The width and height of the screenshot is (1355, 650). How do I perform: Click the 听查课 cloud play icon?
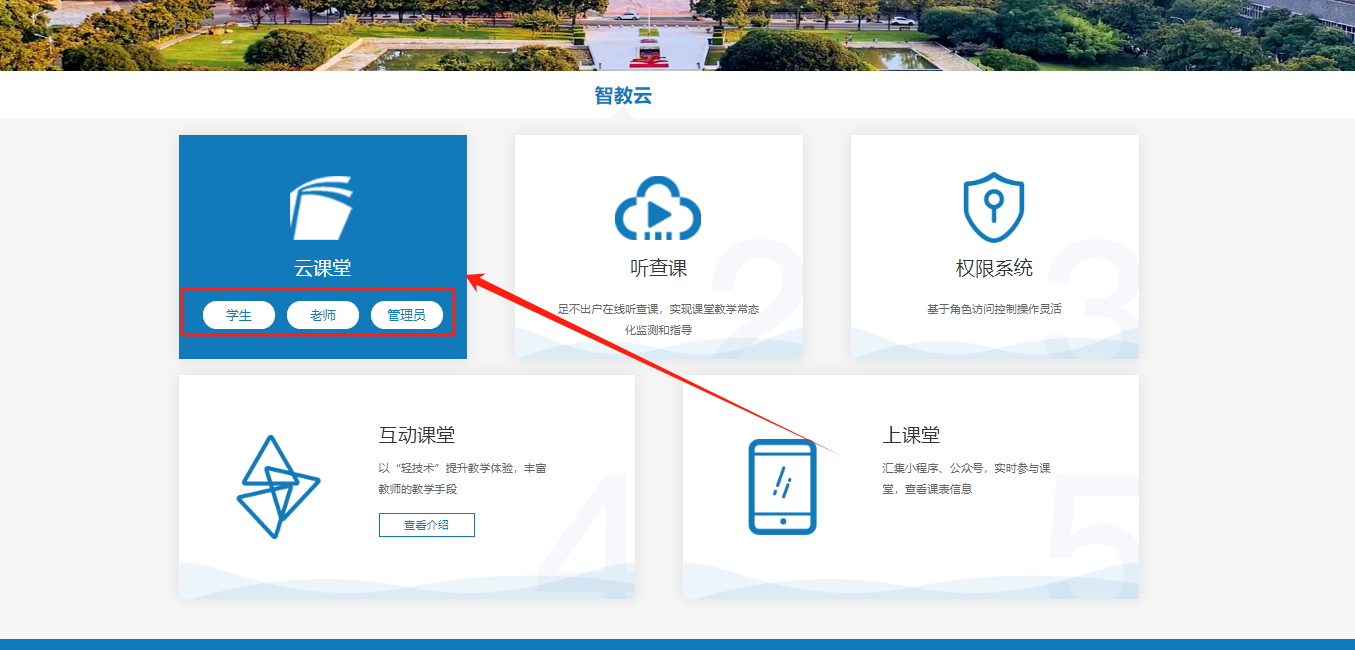pyautogui.click(x=657, y=208)
